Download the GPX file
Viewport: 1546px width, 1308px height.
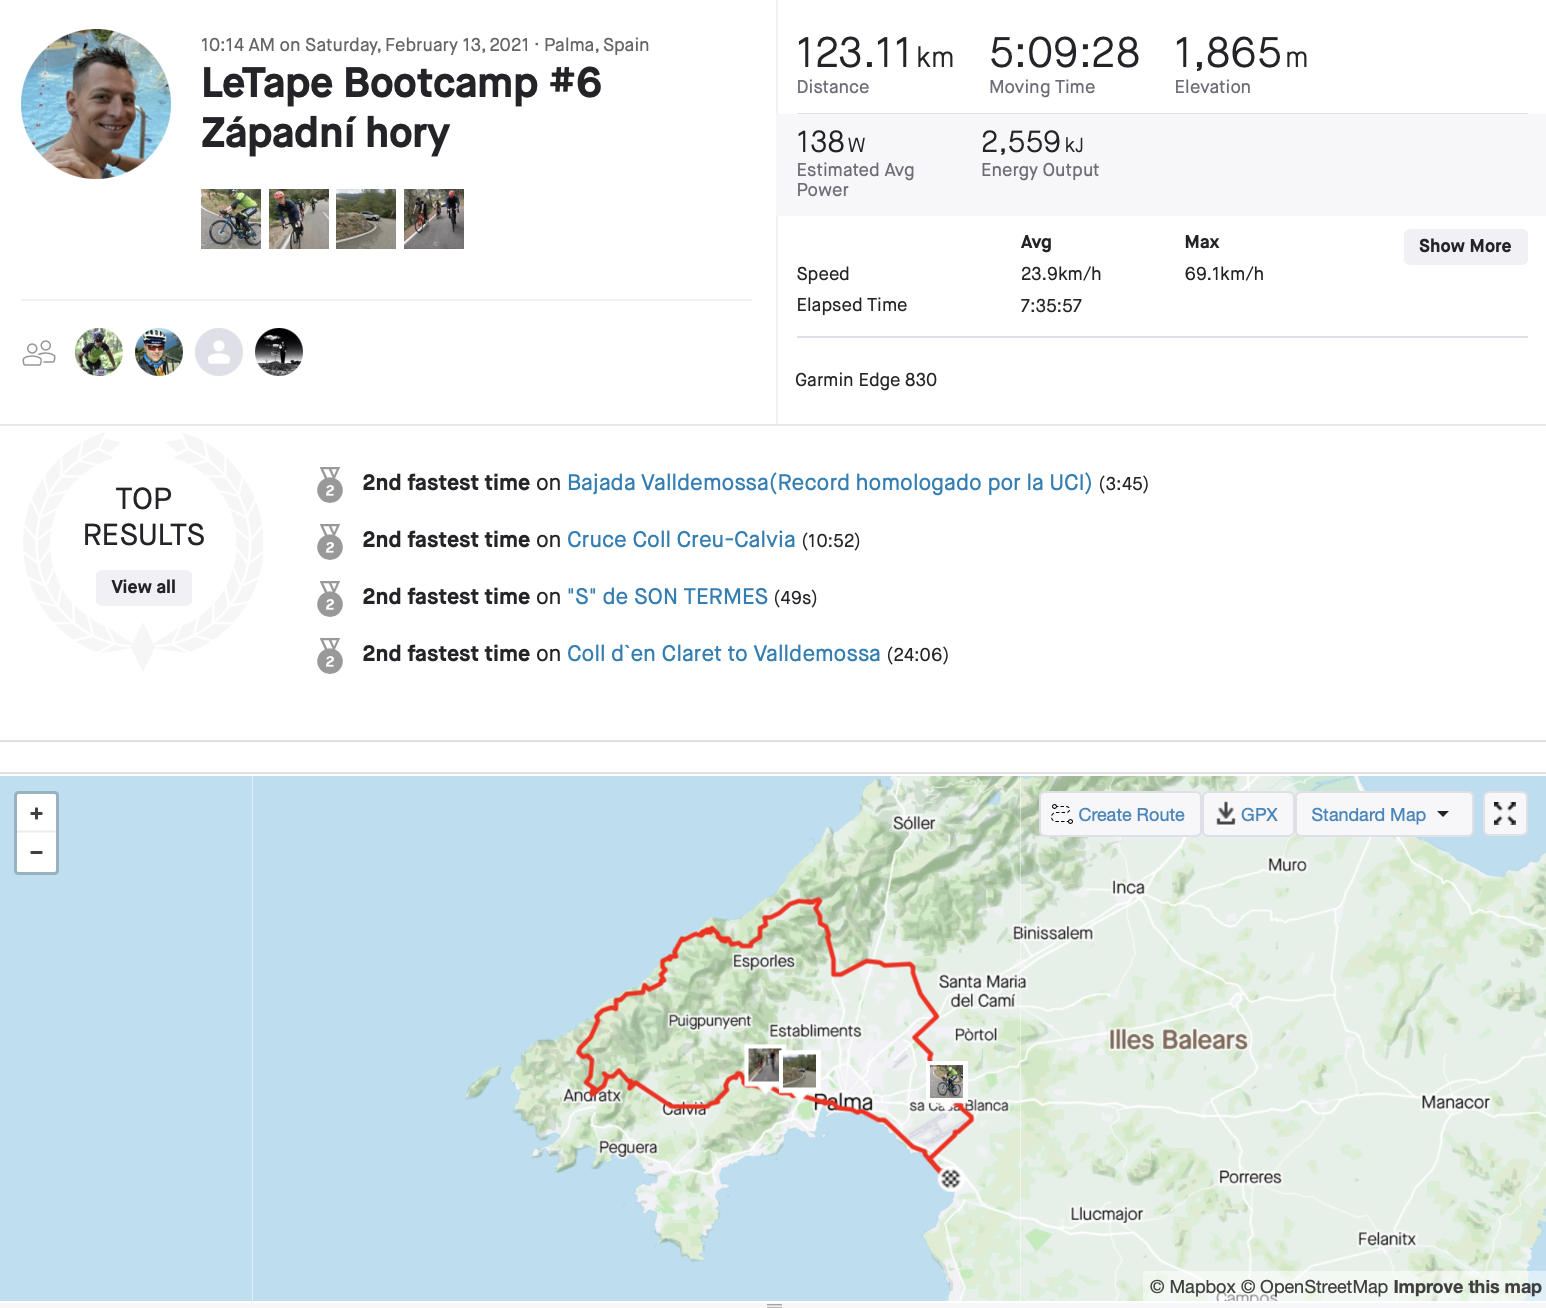(x=1247, y=814)
